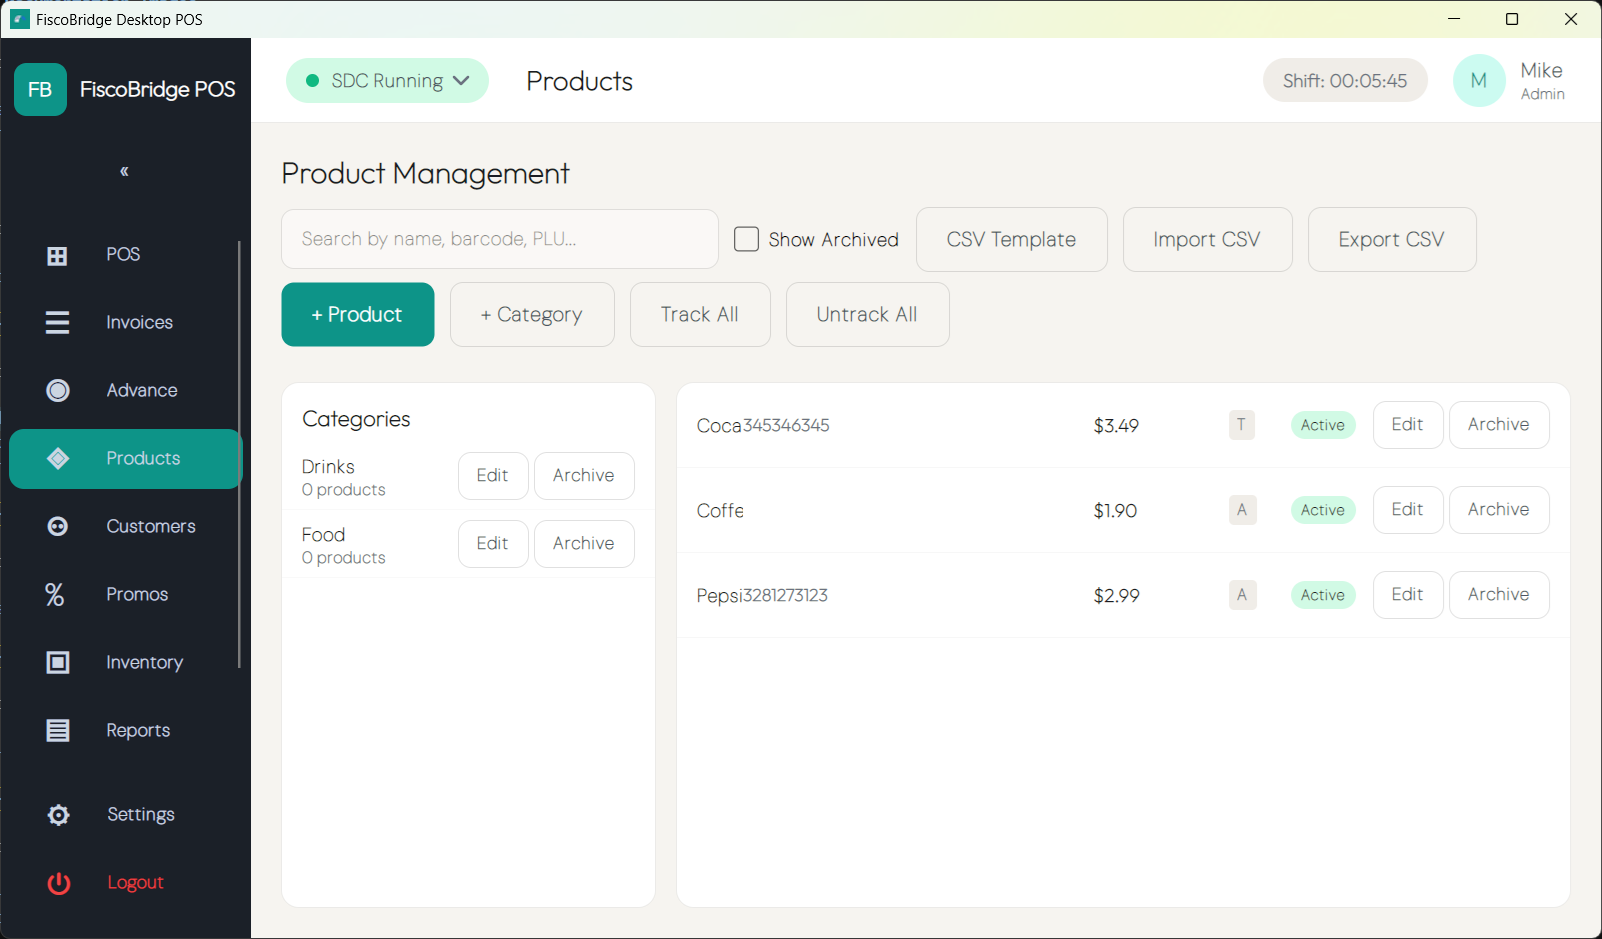Click the Pepsi3281273123 product name
The width and height of the screenshot is (1602, 939).
point(762,595)
